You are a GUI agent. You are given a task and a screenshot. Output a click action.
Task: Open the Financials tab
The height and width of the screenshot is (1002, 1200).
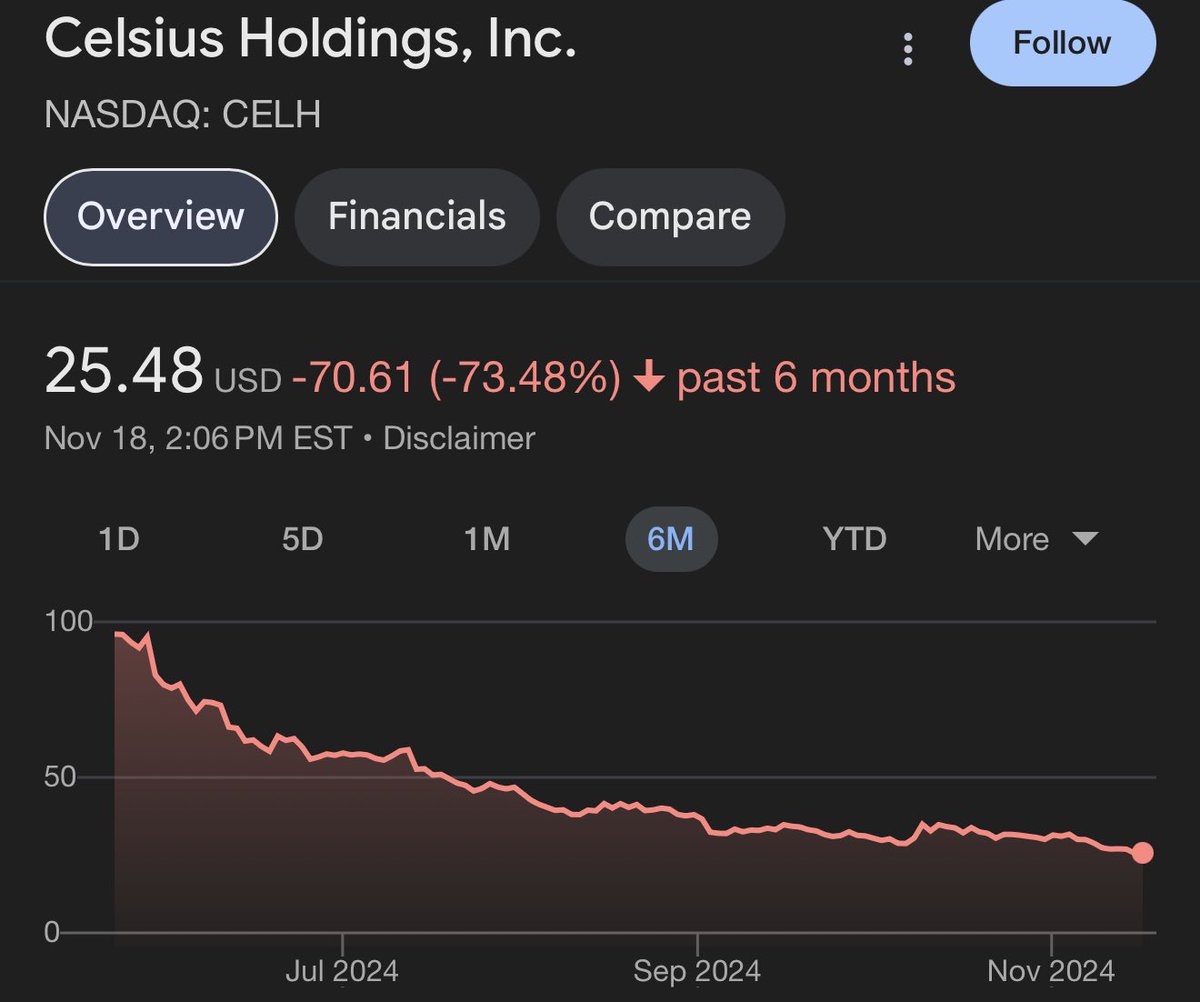click(417, 217)
